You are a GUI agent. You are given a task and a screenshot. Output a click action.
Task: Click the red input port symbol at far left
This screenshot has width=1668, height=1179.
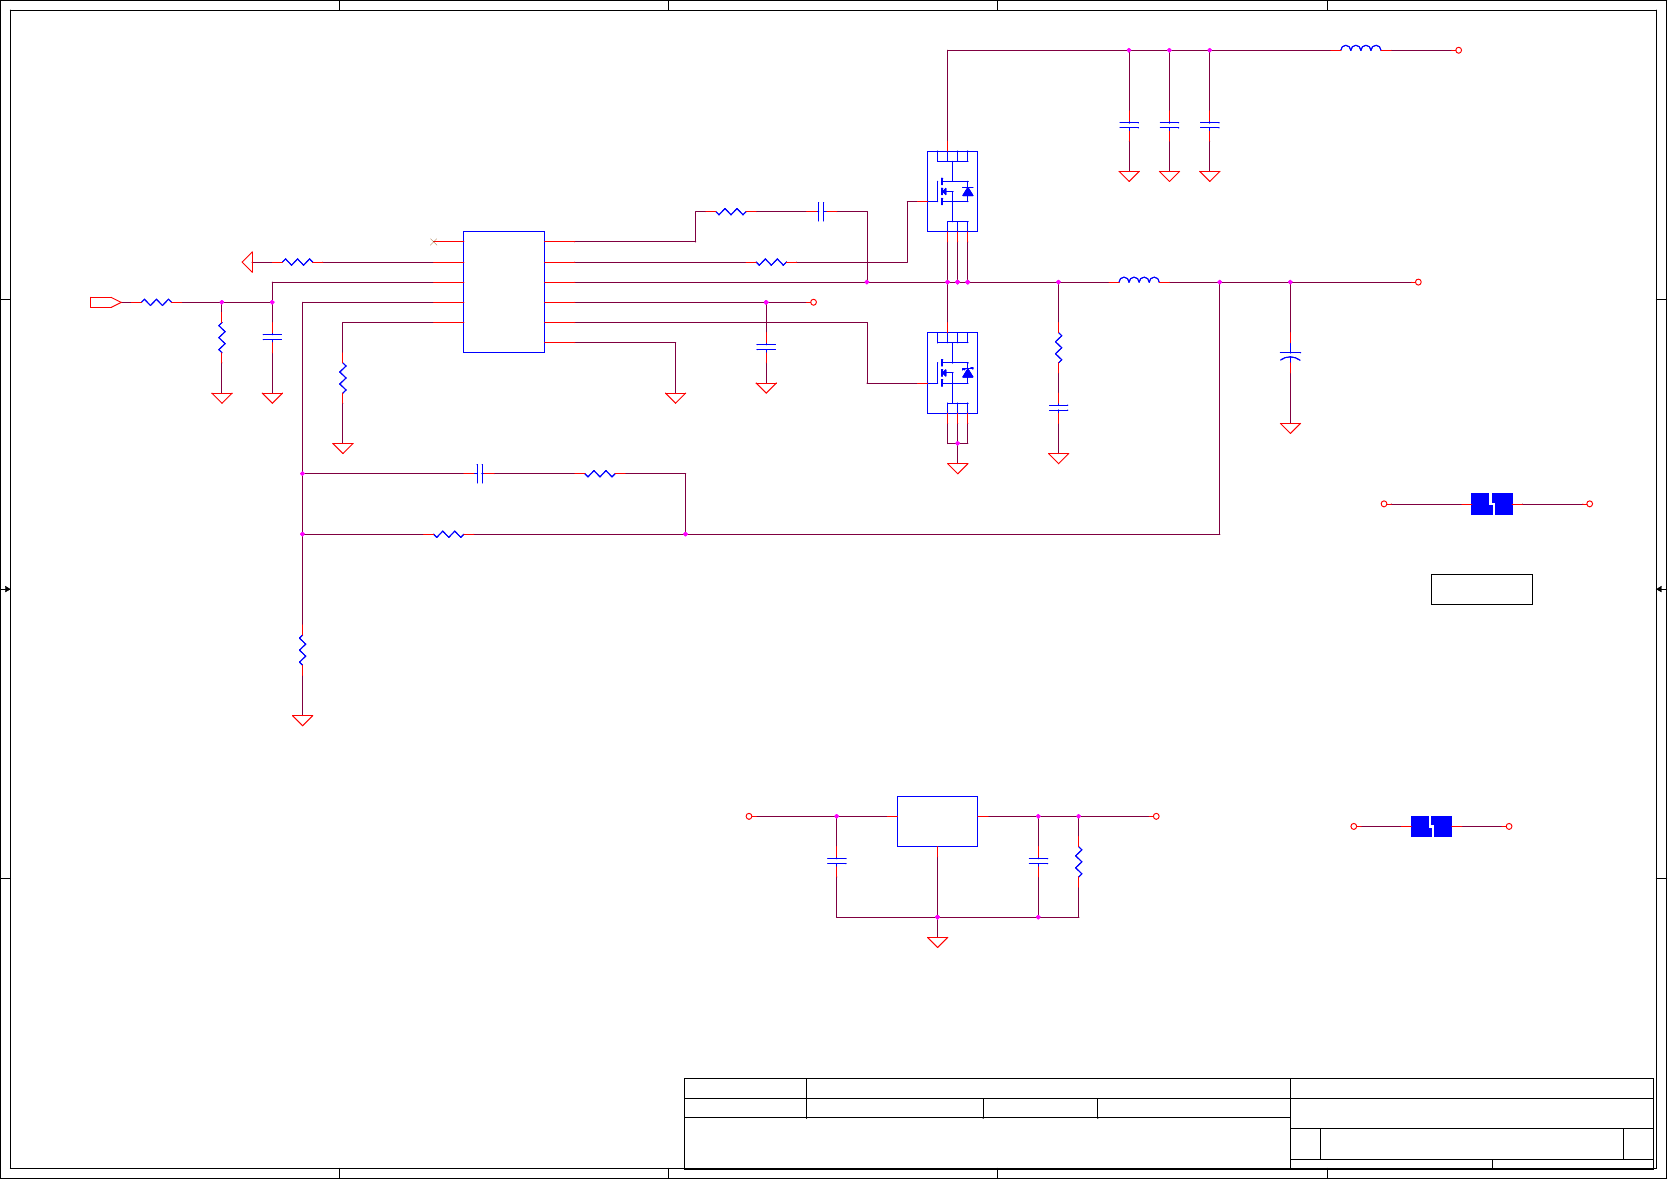105,302
